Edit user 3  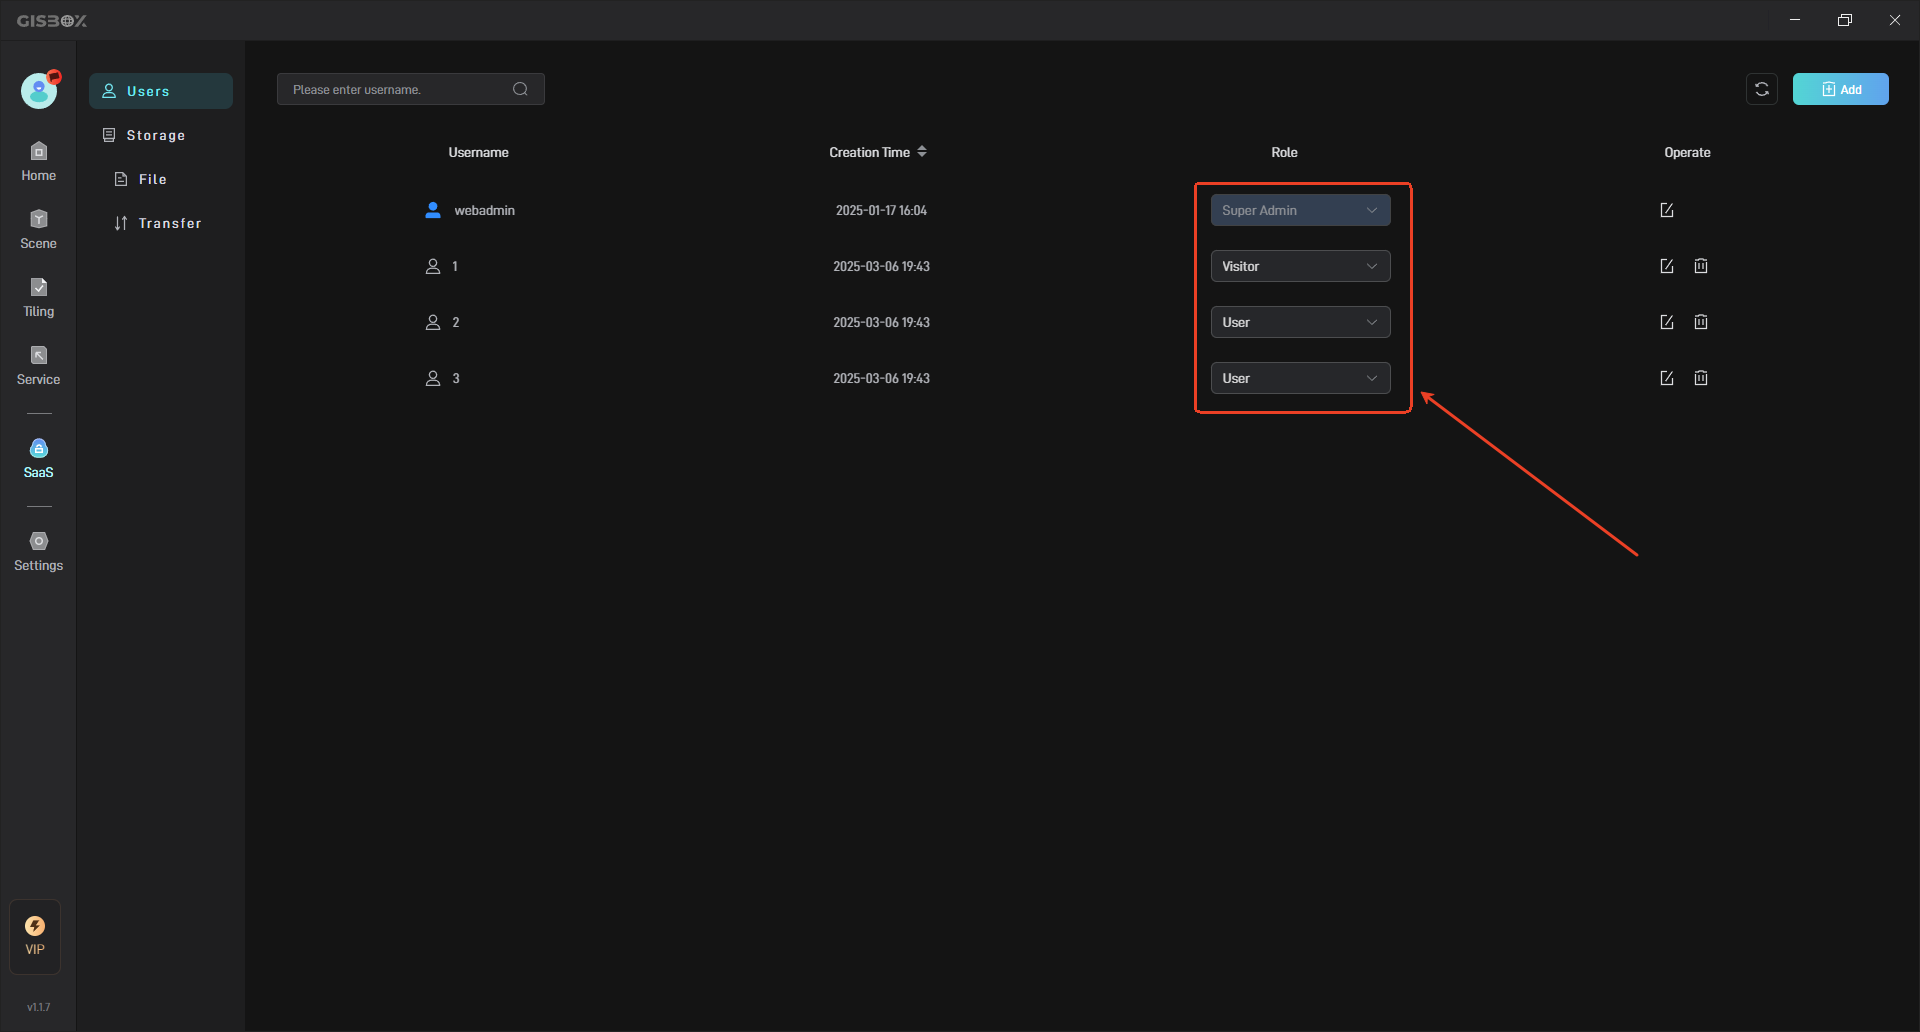pyautogui.click(x=1667, y=378)
